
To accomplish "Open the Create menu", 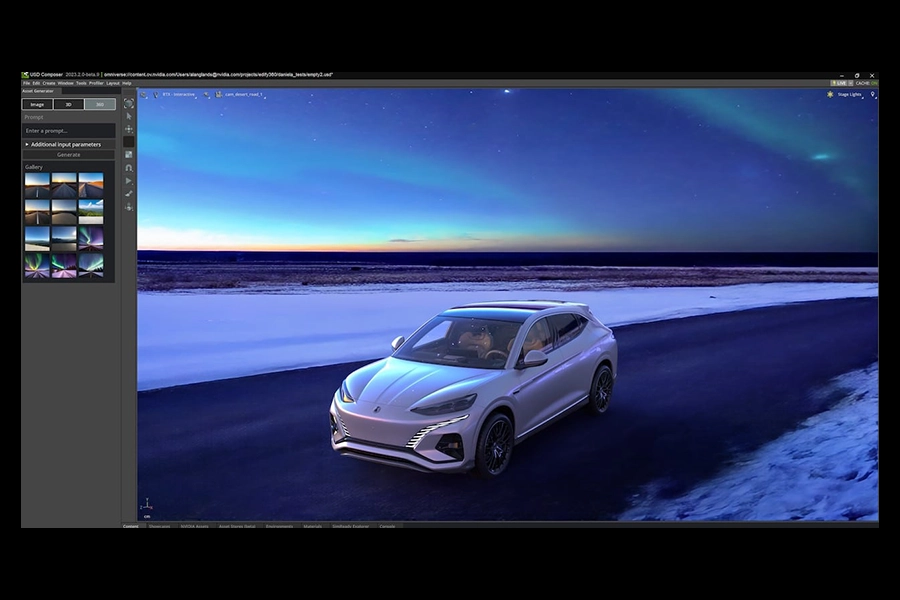I will (49, 83).
